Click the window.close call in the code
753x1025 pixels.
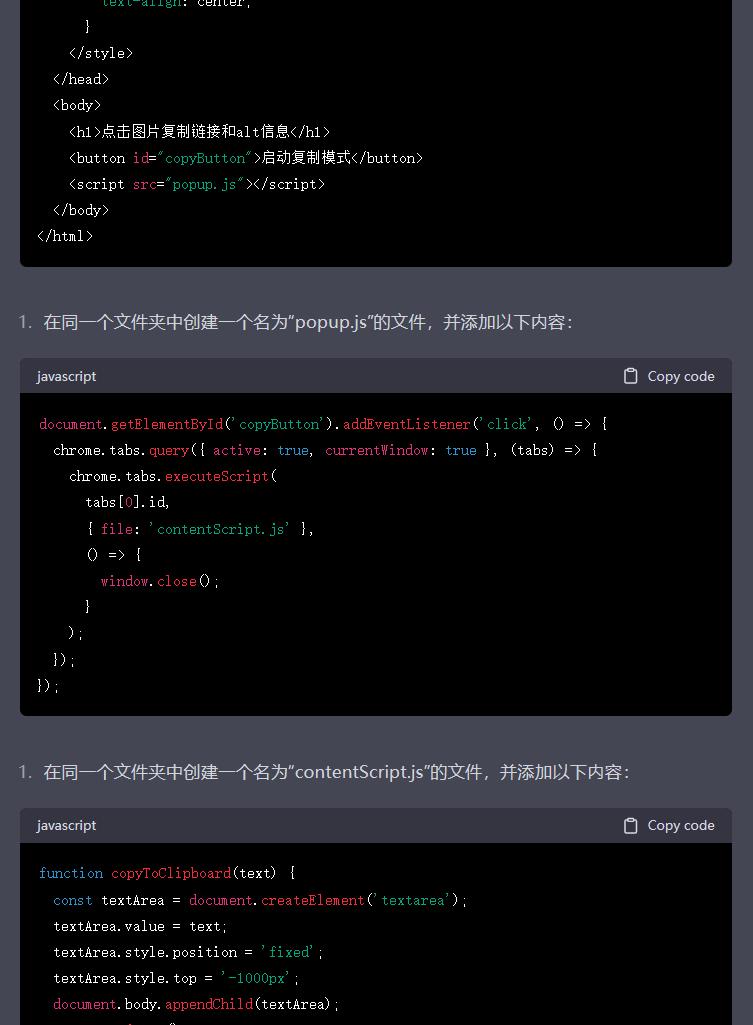coord(155,580)
